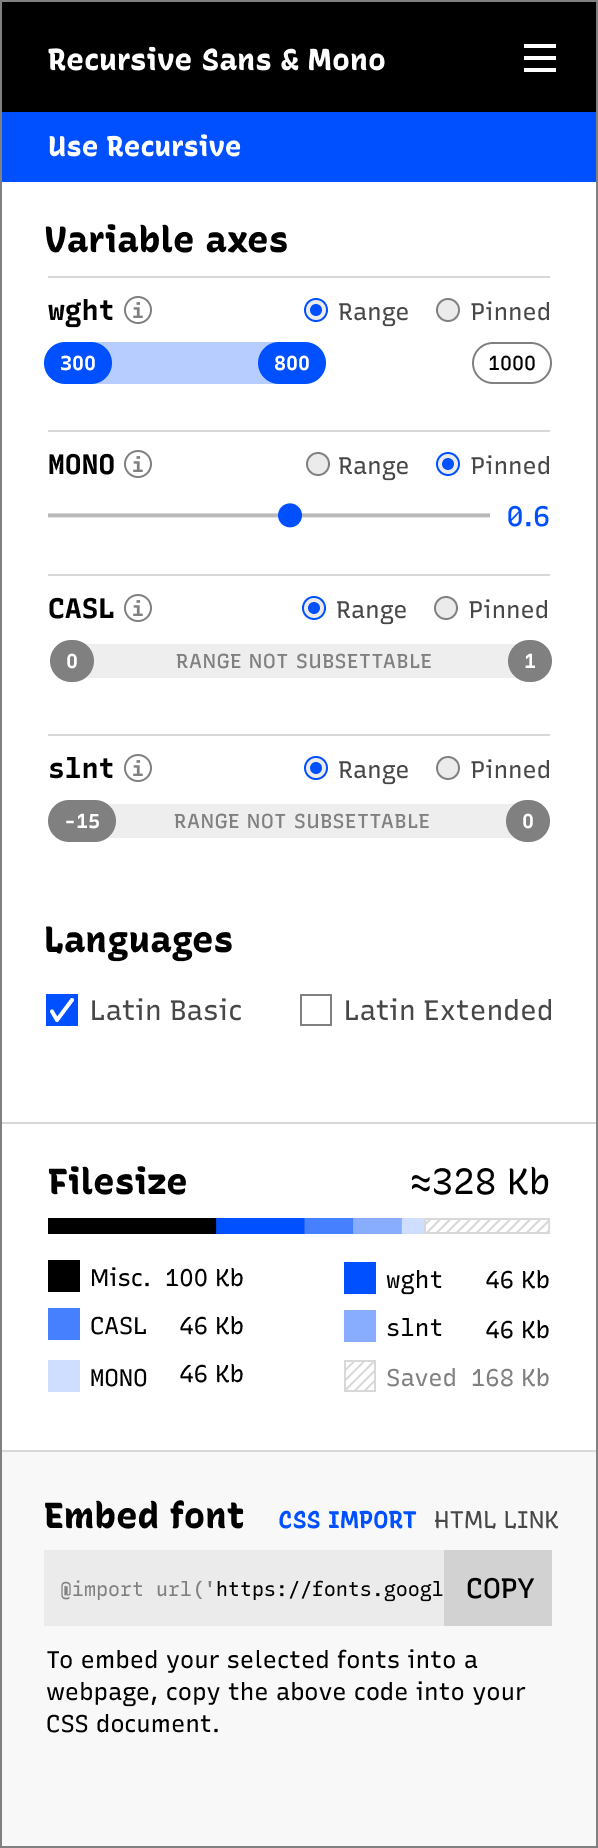The width and height of the screenshot is (598, 1848).
Task: Click the @import embed code snippet
Action: click(240, 1588)
